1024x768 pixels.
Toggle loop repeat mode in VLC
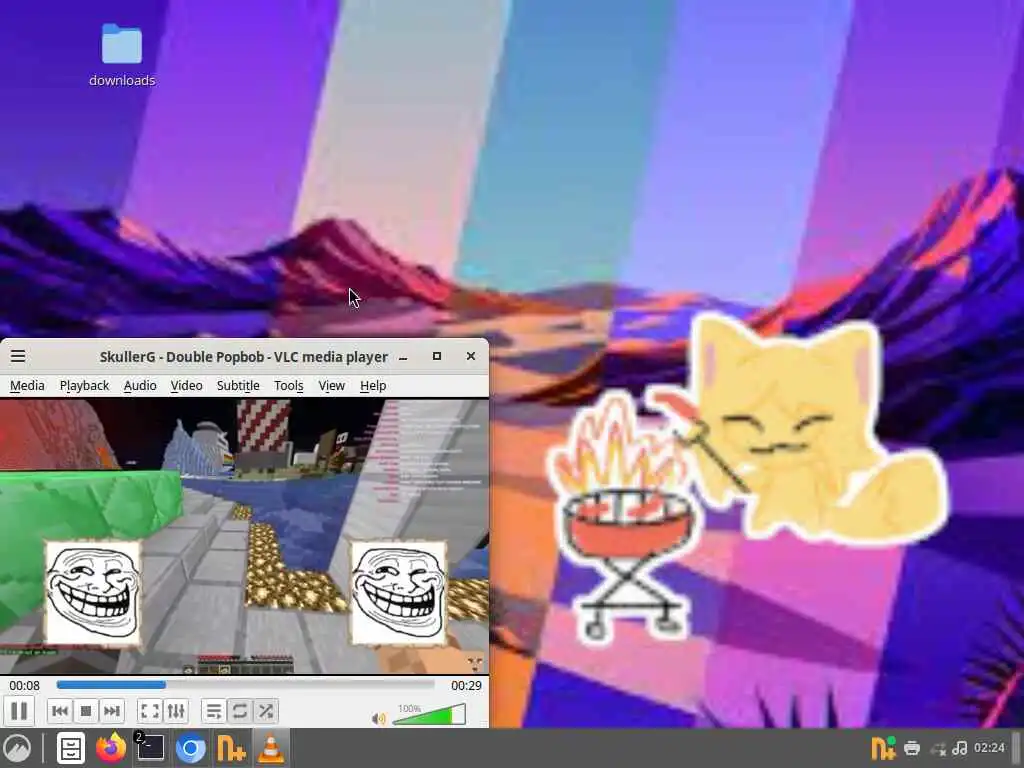240,711
